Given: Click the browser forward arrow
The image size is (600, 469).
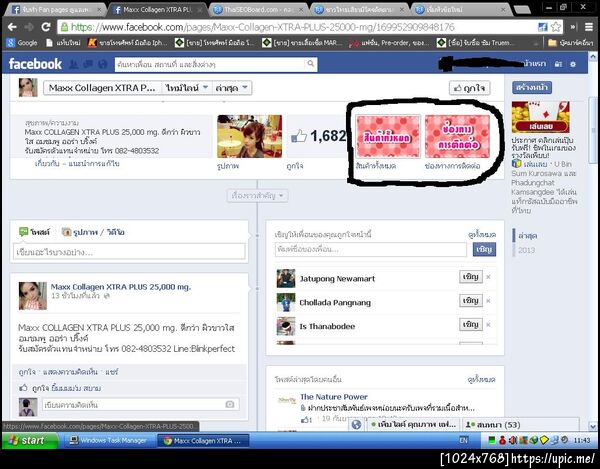Looking at the screenshot, I should (x=29, y=27).
